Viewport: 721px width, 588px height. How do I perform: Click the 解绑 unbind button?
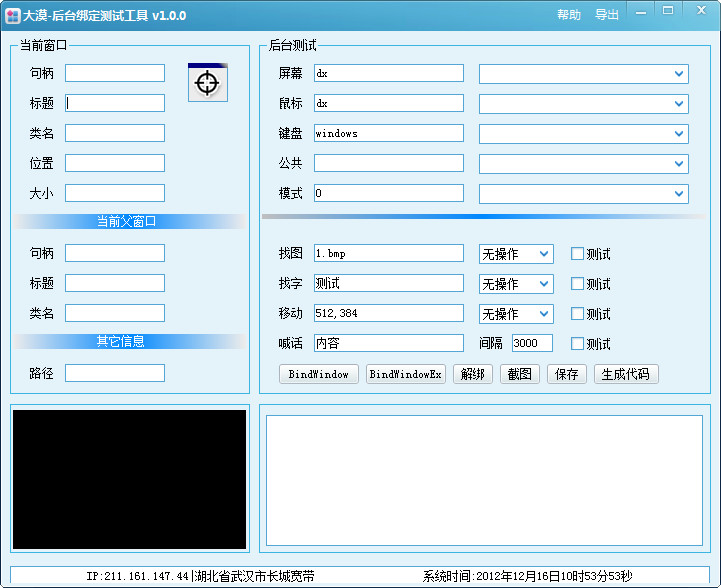[473, 374]
